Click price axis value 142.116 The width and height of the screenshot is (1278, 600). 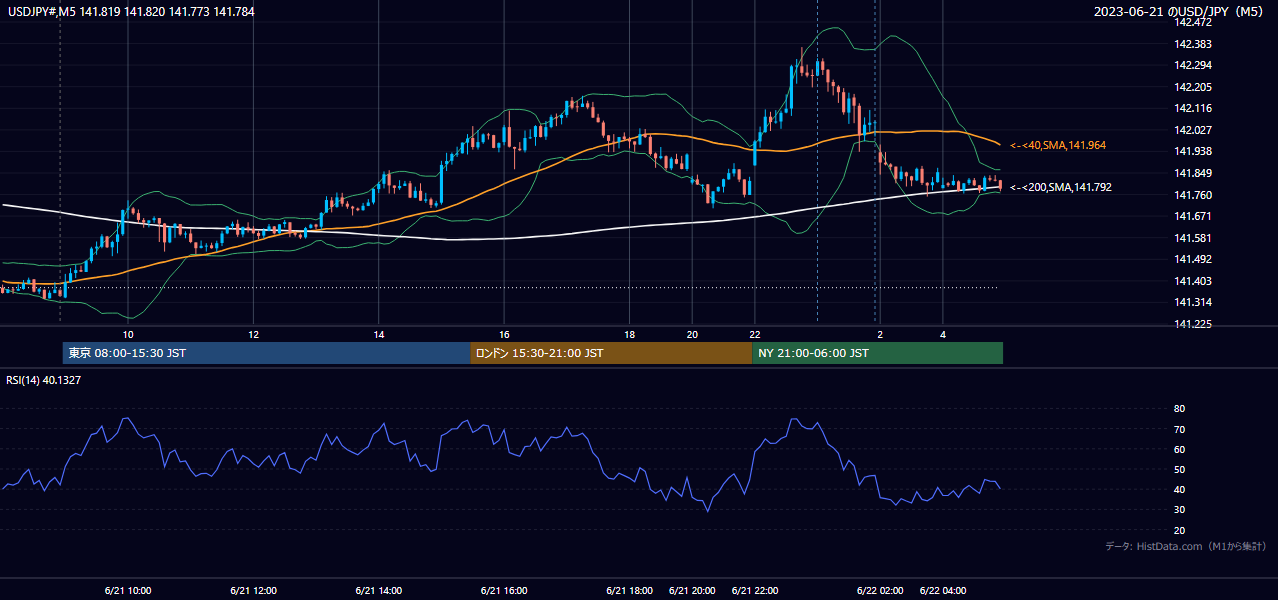(1192, 108)
